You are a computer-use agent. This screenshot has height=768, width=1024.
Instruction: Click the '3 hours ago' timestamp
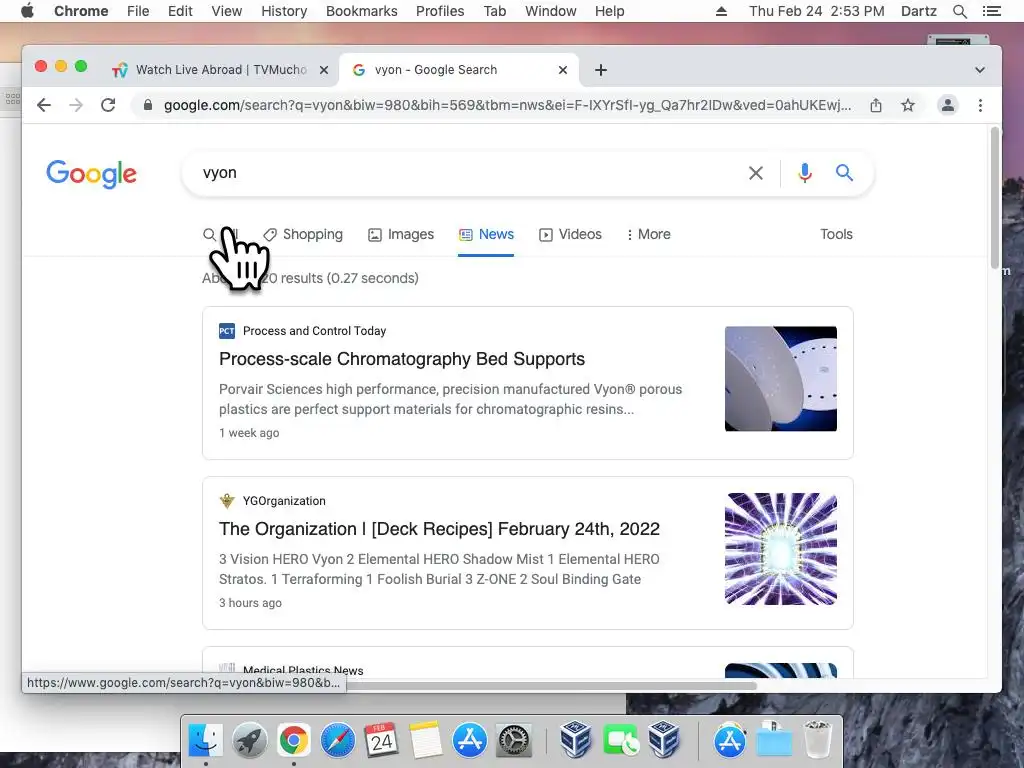pyautogui.click(x=250, y=603)
